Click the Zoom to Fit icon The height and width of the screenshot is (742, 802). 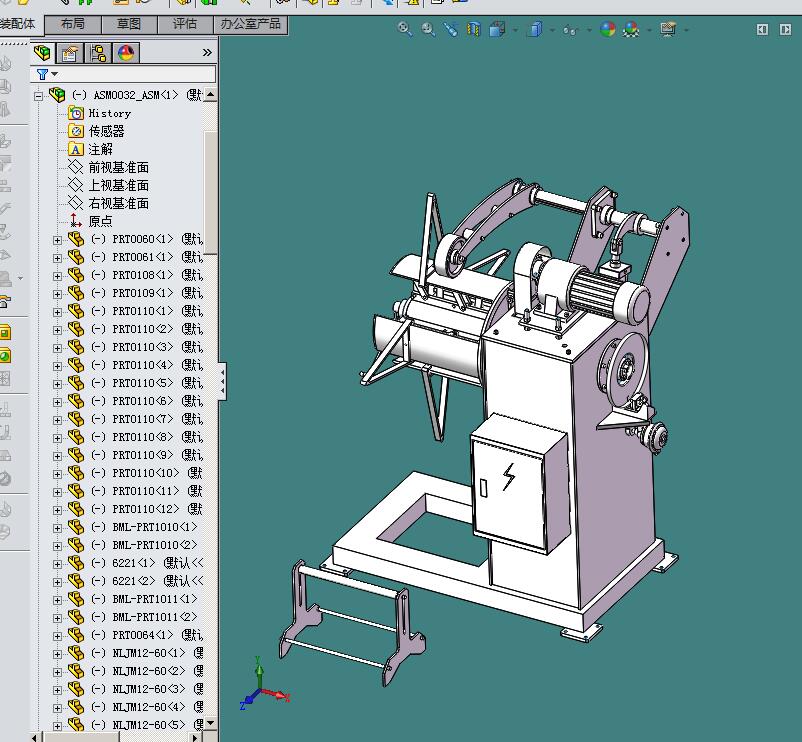coord(405,29)
